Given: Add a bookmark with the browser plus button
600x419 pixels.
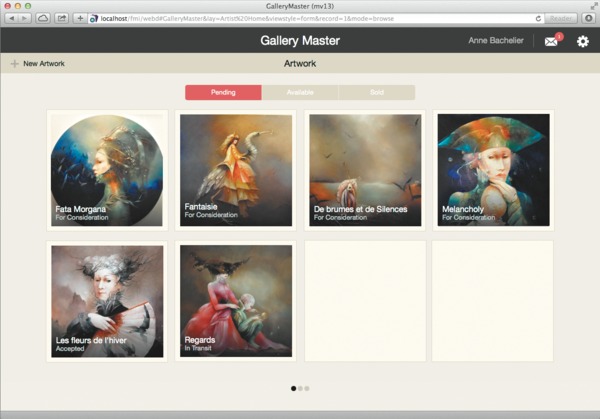Looking at the screenshot, I should 80,18.
